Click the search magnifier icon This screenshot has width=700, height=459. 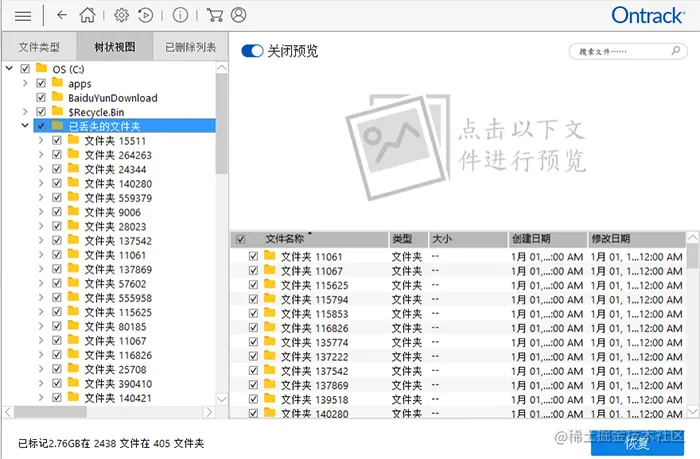[x=676, y=50]
